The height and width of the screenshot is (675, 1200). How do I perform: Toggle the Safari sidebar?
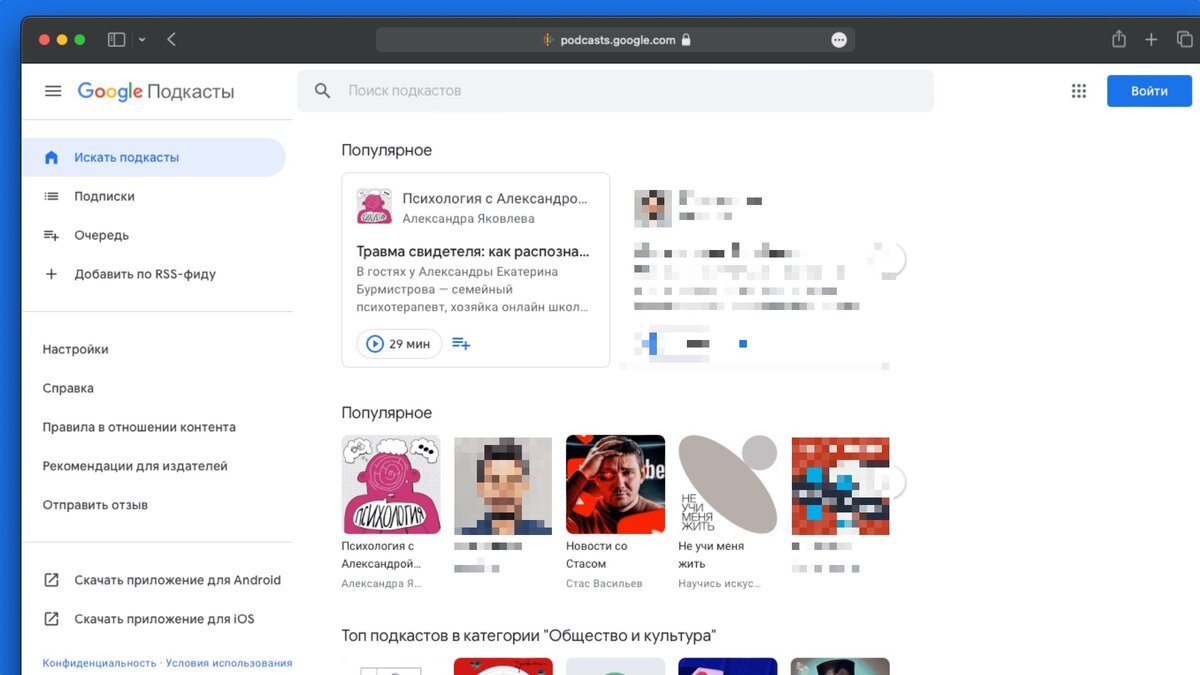pos(116,40)
